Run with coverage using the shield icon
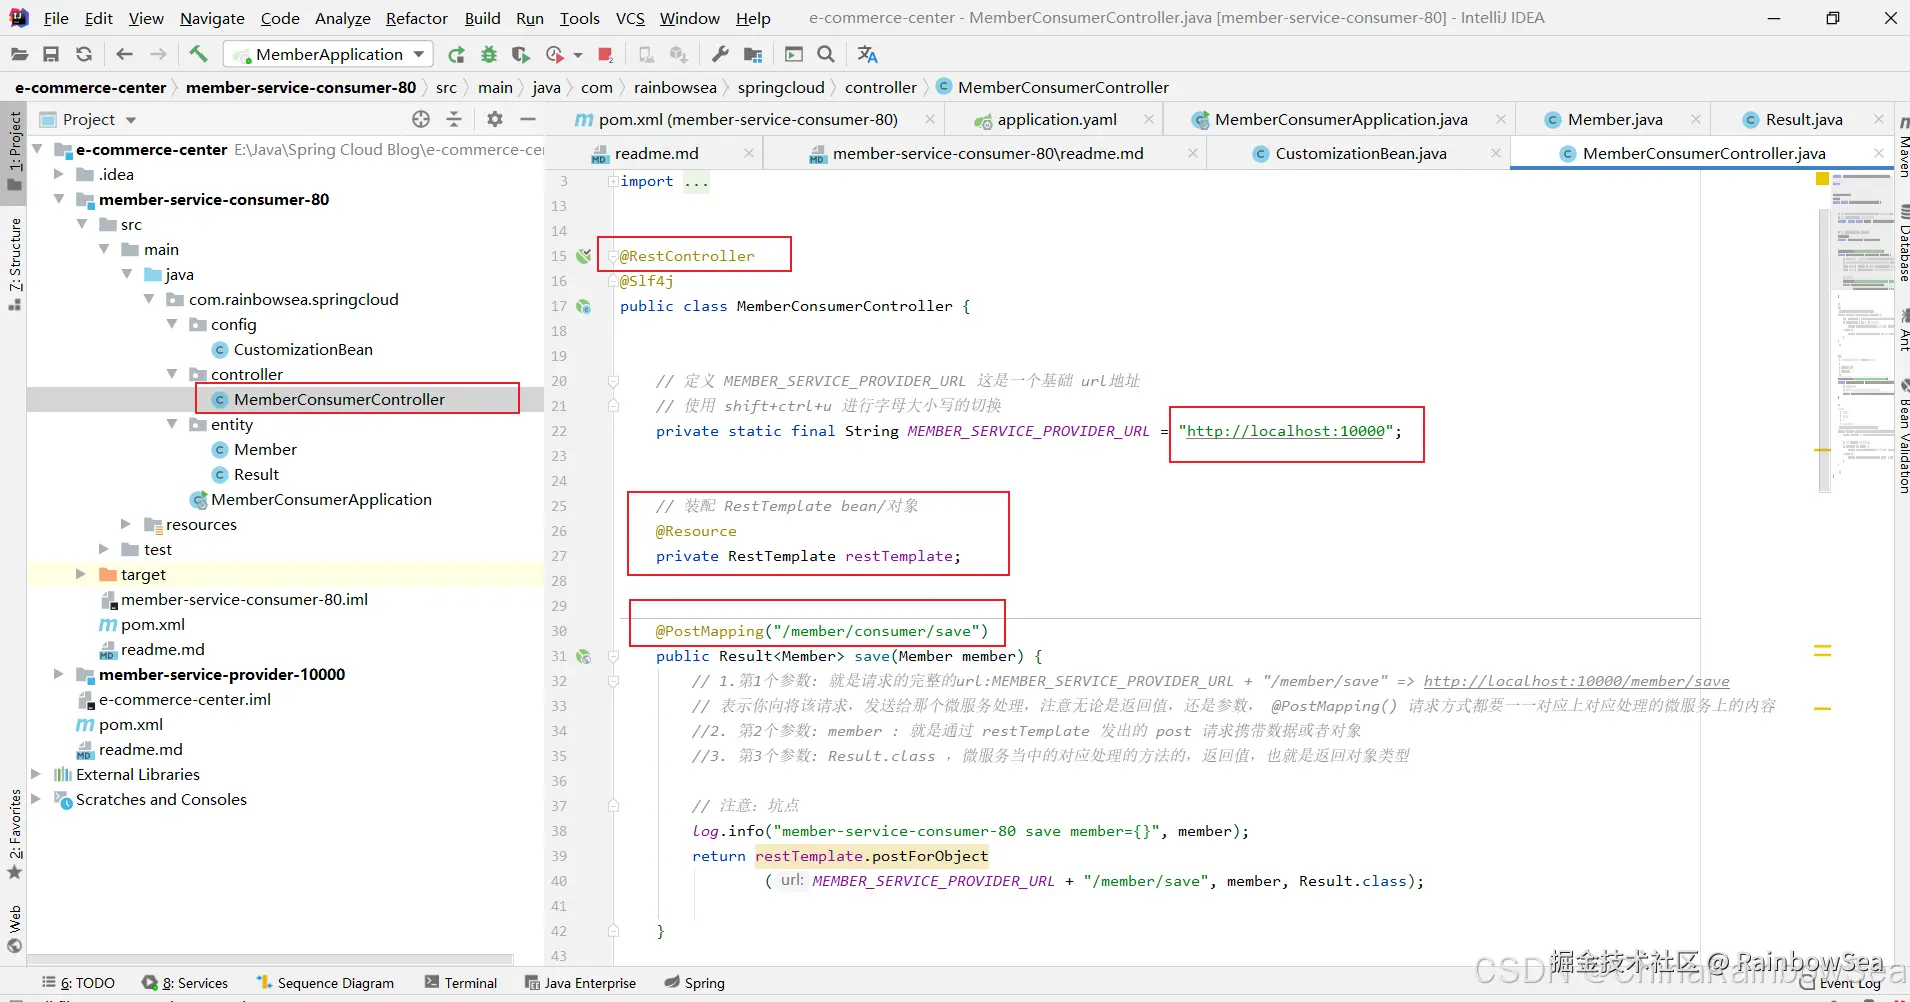Viewport: 1910px width, 1002px height. coord(520,54)
